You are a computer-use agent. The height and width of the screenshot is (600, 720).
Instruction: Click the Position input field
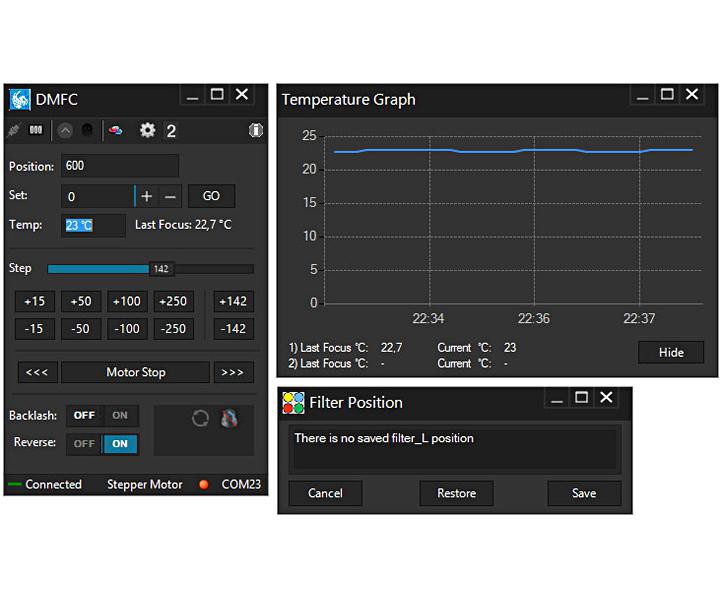coord(120,166)
